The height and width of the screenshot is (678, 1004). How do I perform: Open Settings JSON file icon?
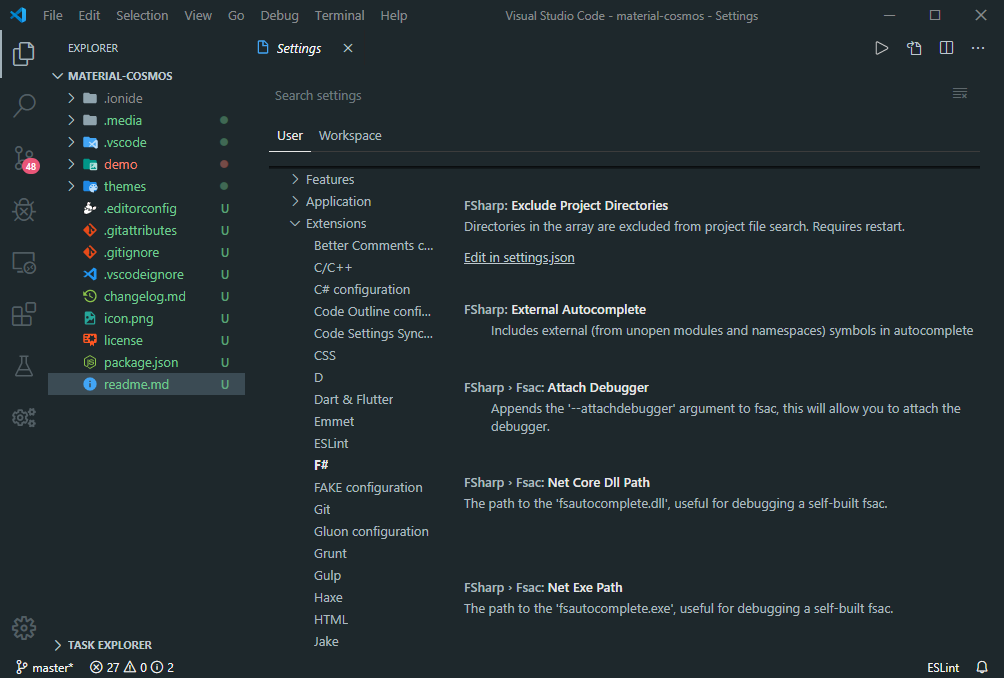914,48
